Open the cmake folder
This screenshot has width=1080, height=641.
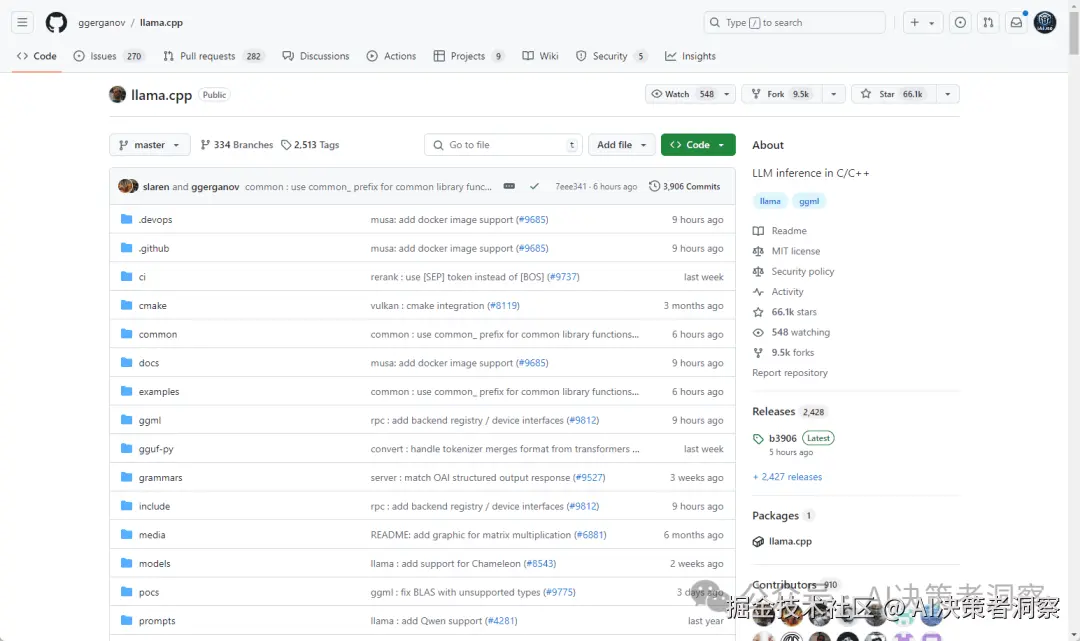pyautogui.click(x=152, y=306)
